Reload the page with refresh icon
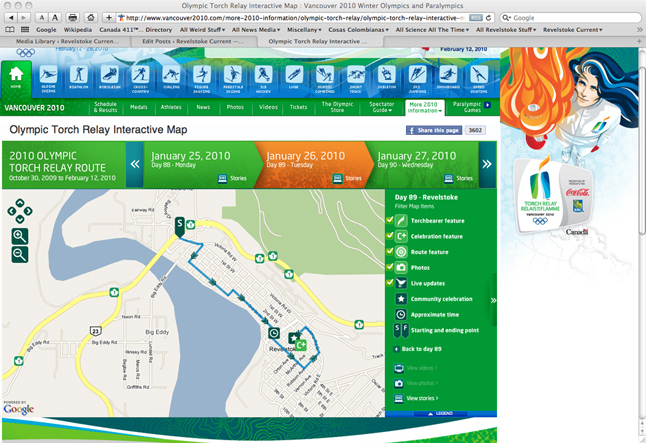The image size is (646, 443). tap(488, 18)
